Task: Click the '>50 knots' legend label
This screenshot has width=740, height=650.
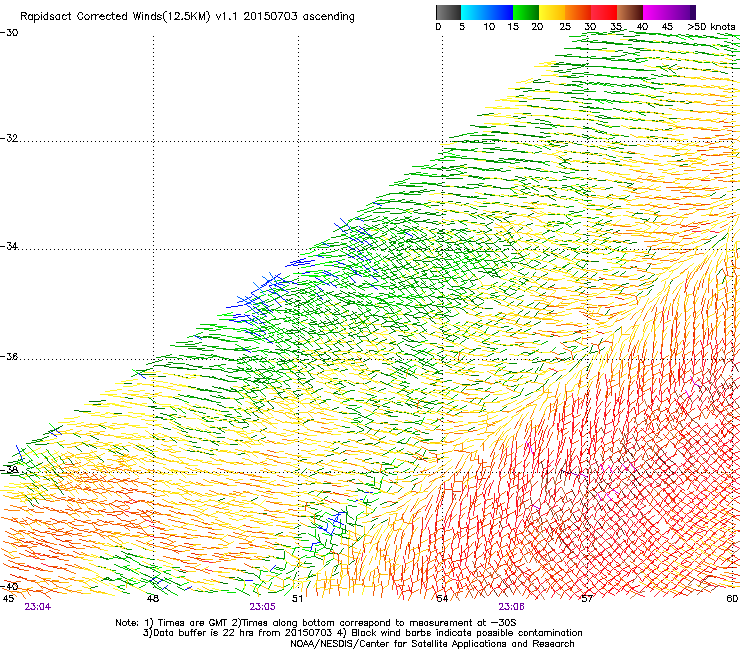Action: click(x=711, y=27)
